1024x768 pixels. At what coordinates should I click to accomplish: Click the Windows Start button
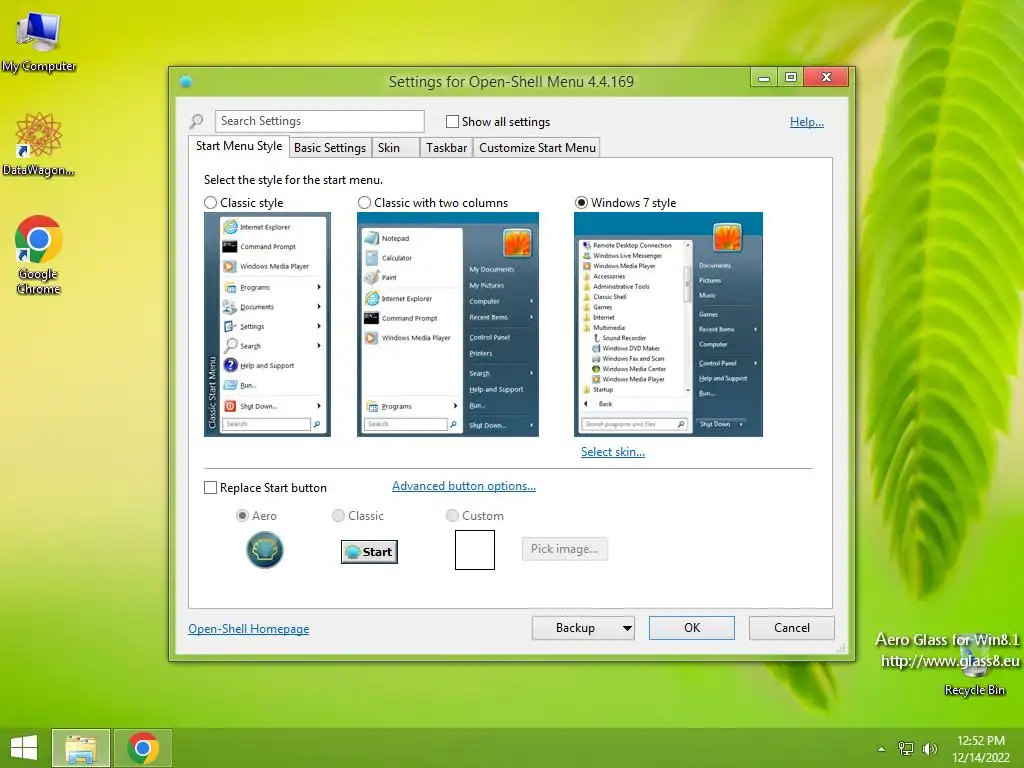(x=24, y=748)
